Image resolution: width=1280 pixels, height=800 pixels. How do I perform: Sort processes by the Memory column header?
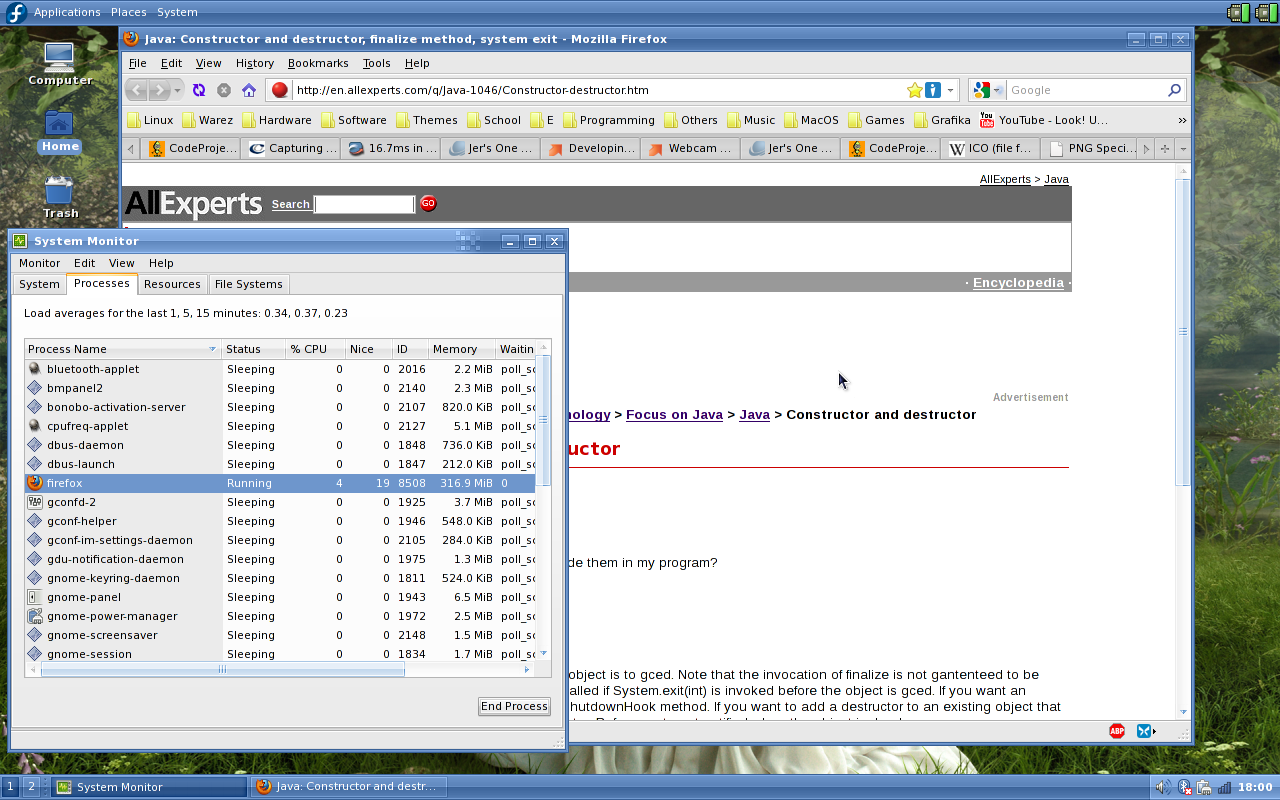tap(455, 349)
